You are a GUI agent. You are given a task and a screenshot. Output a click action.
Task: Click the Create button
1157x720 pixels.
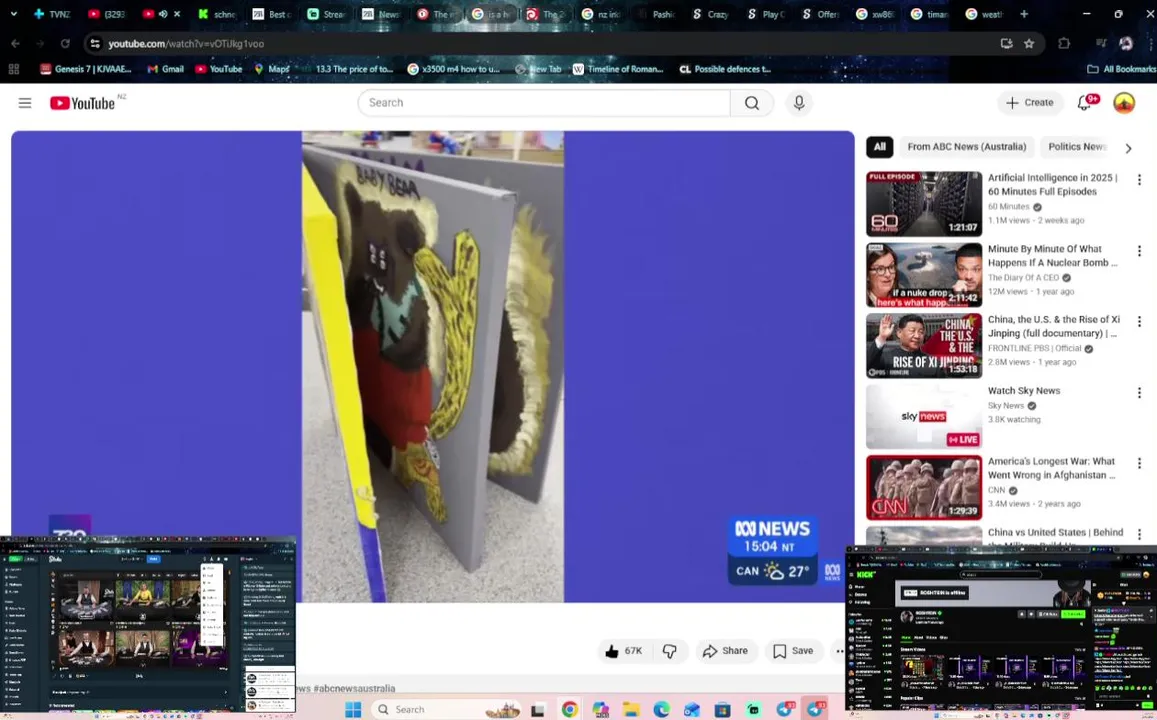click(1030, 103)
